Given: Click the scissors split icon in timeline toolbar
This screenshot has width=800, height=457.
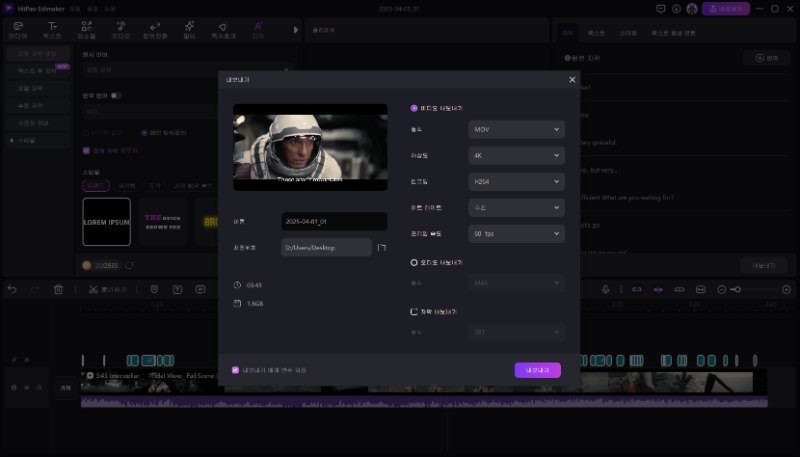Looking at the screenshot, I should (92, 289).
